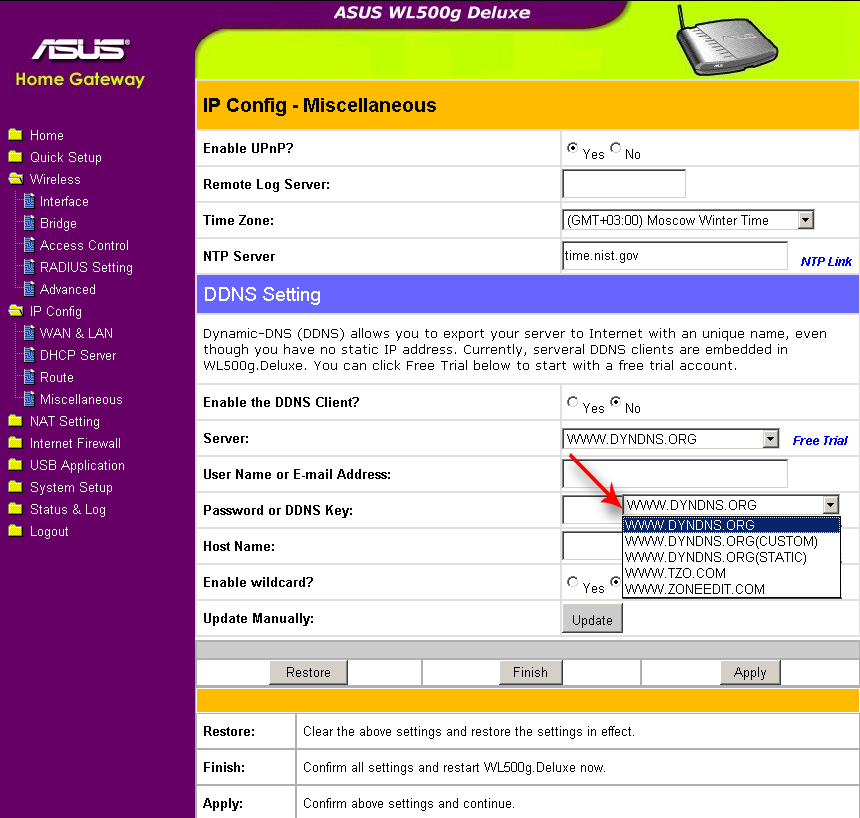The image size is (860, 818).
Task: Open the WAN & LAN page
Action: pos(76,333)
